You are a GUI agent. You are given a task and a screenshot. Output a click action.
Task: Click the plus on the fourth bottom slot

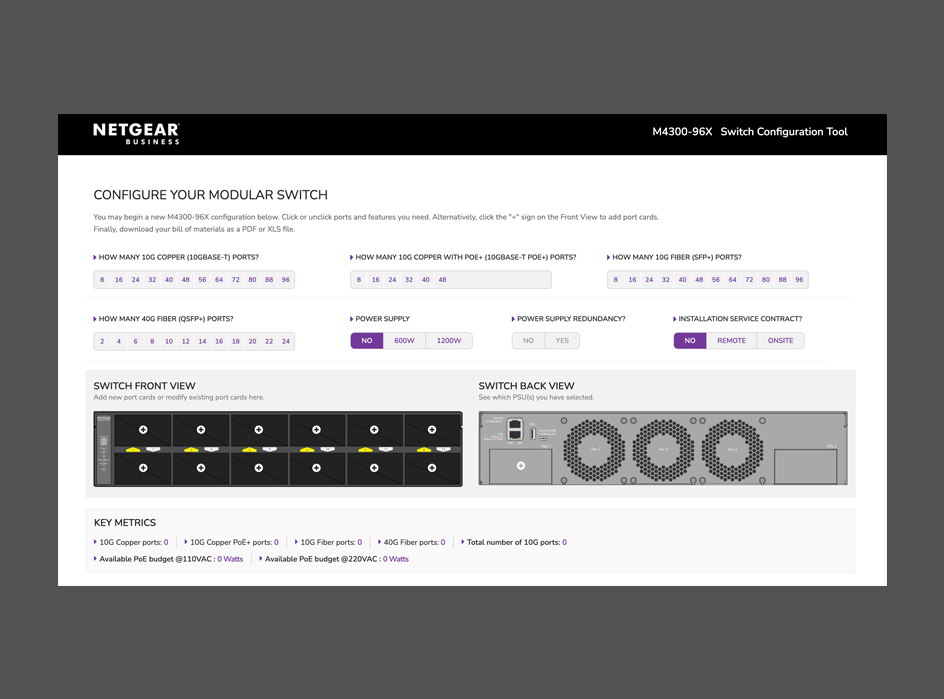[x=317, y=468]
